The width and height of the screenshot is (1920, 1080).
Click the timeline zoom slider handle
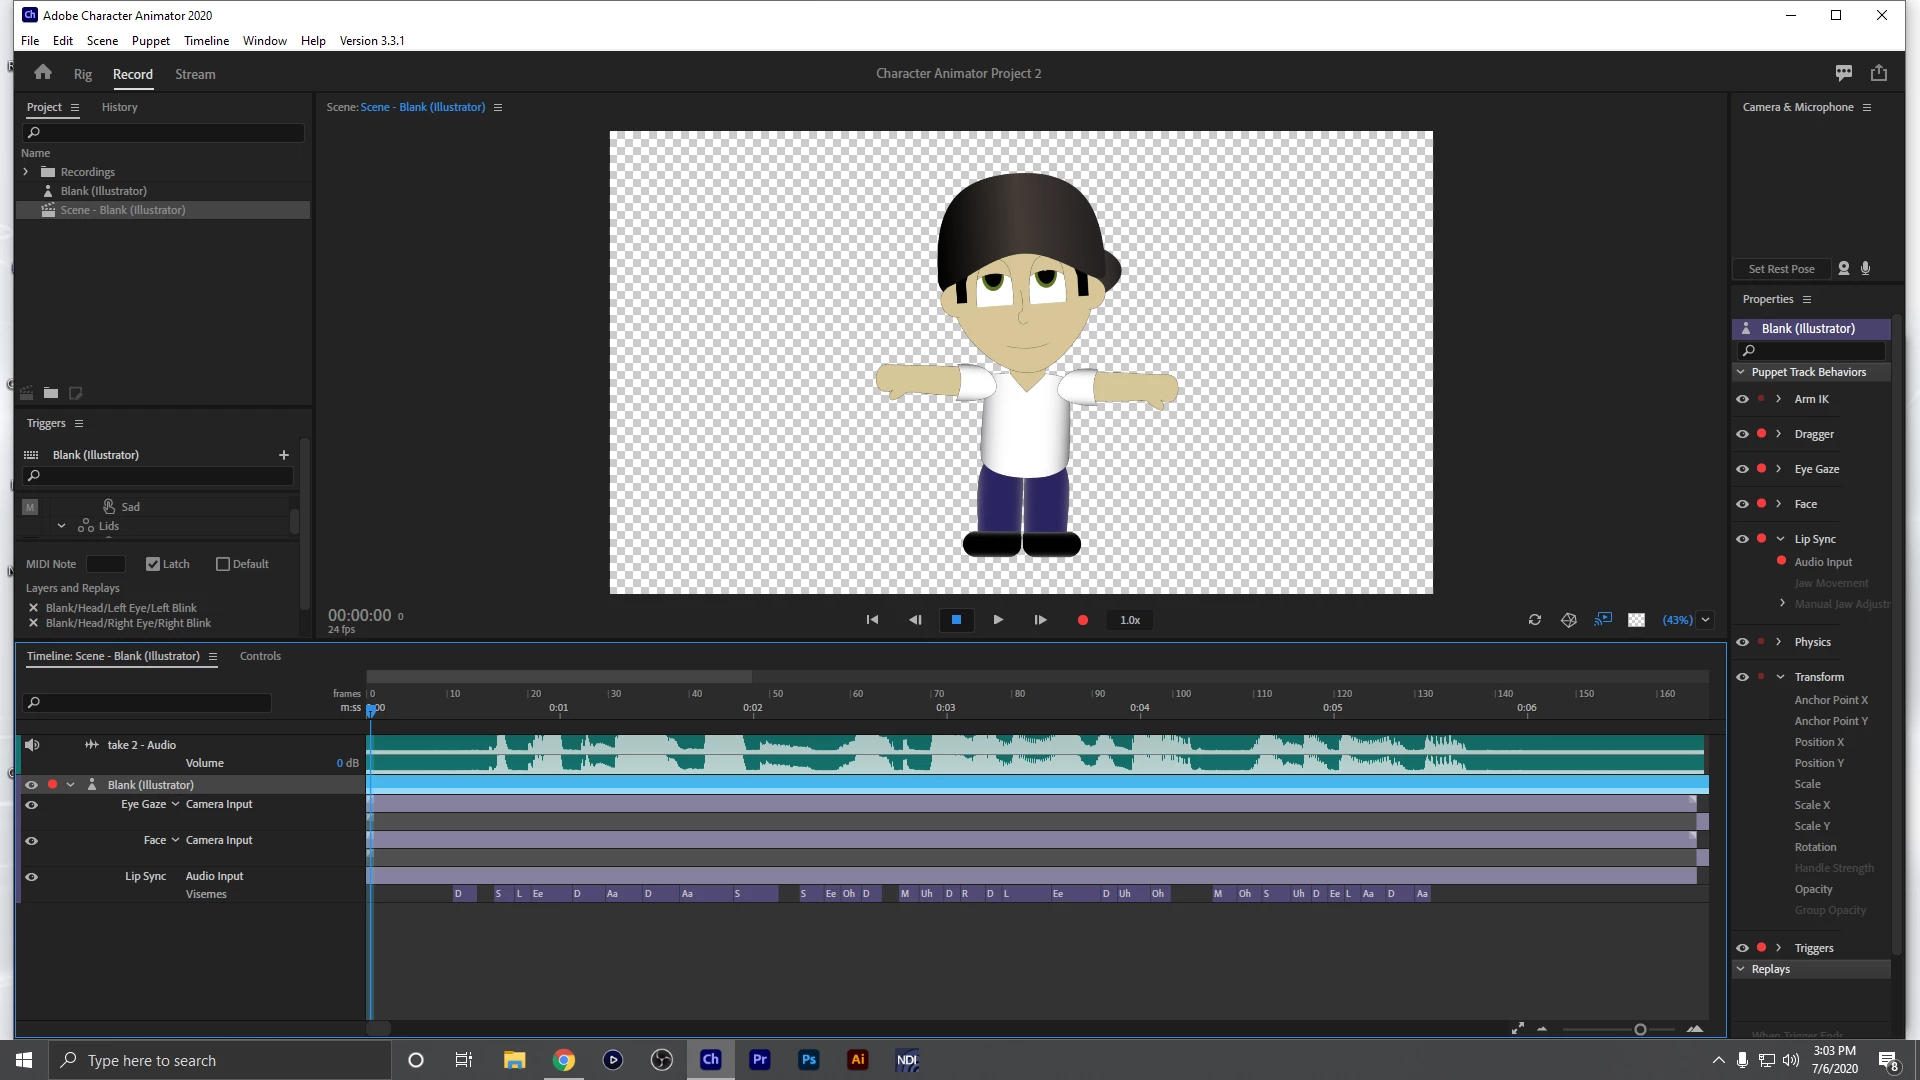1640,1029
